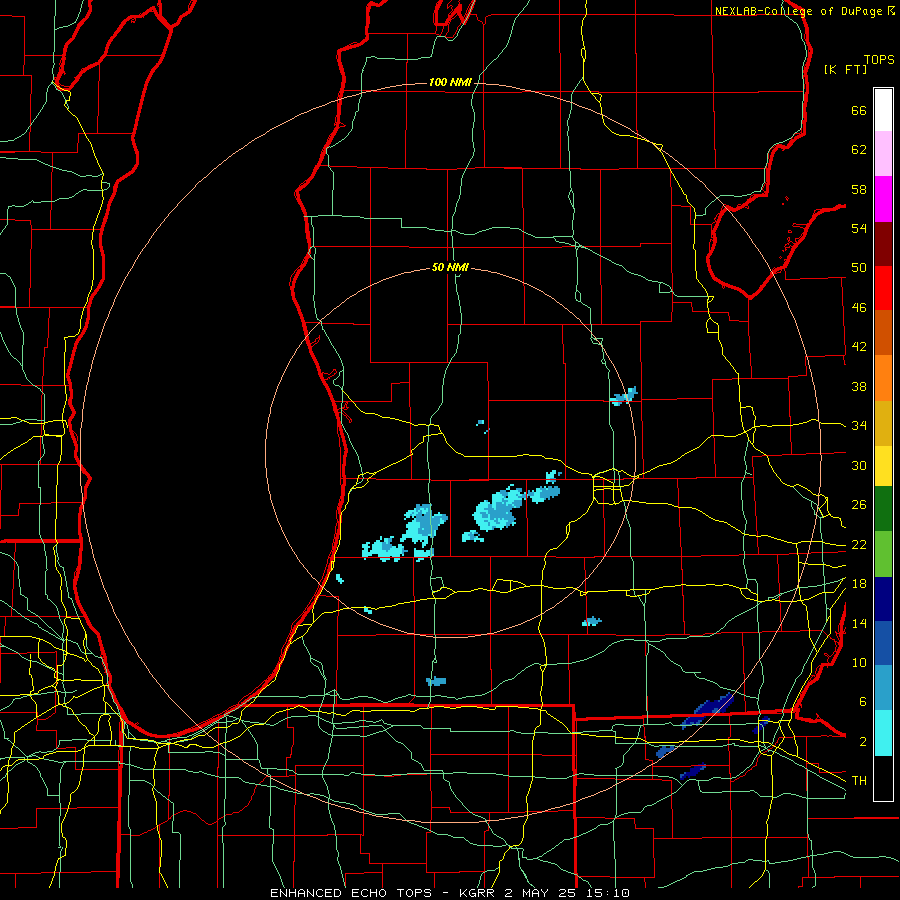Click the legend value 62

859,150
